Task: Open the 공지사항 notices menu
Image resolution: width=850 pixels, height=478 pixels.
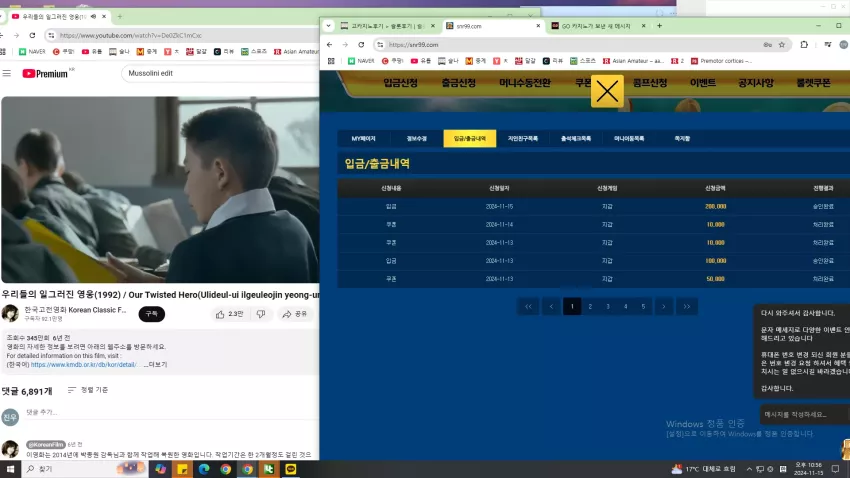Action: tap(756, 83)
